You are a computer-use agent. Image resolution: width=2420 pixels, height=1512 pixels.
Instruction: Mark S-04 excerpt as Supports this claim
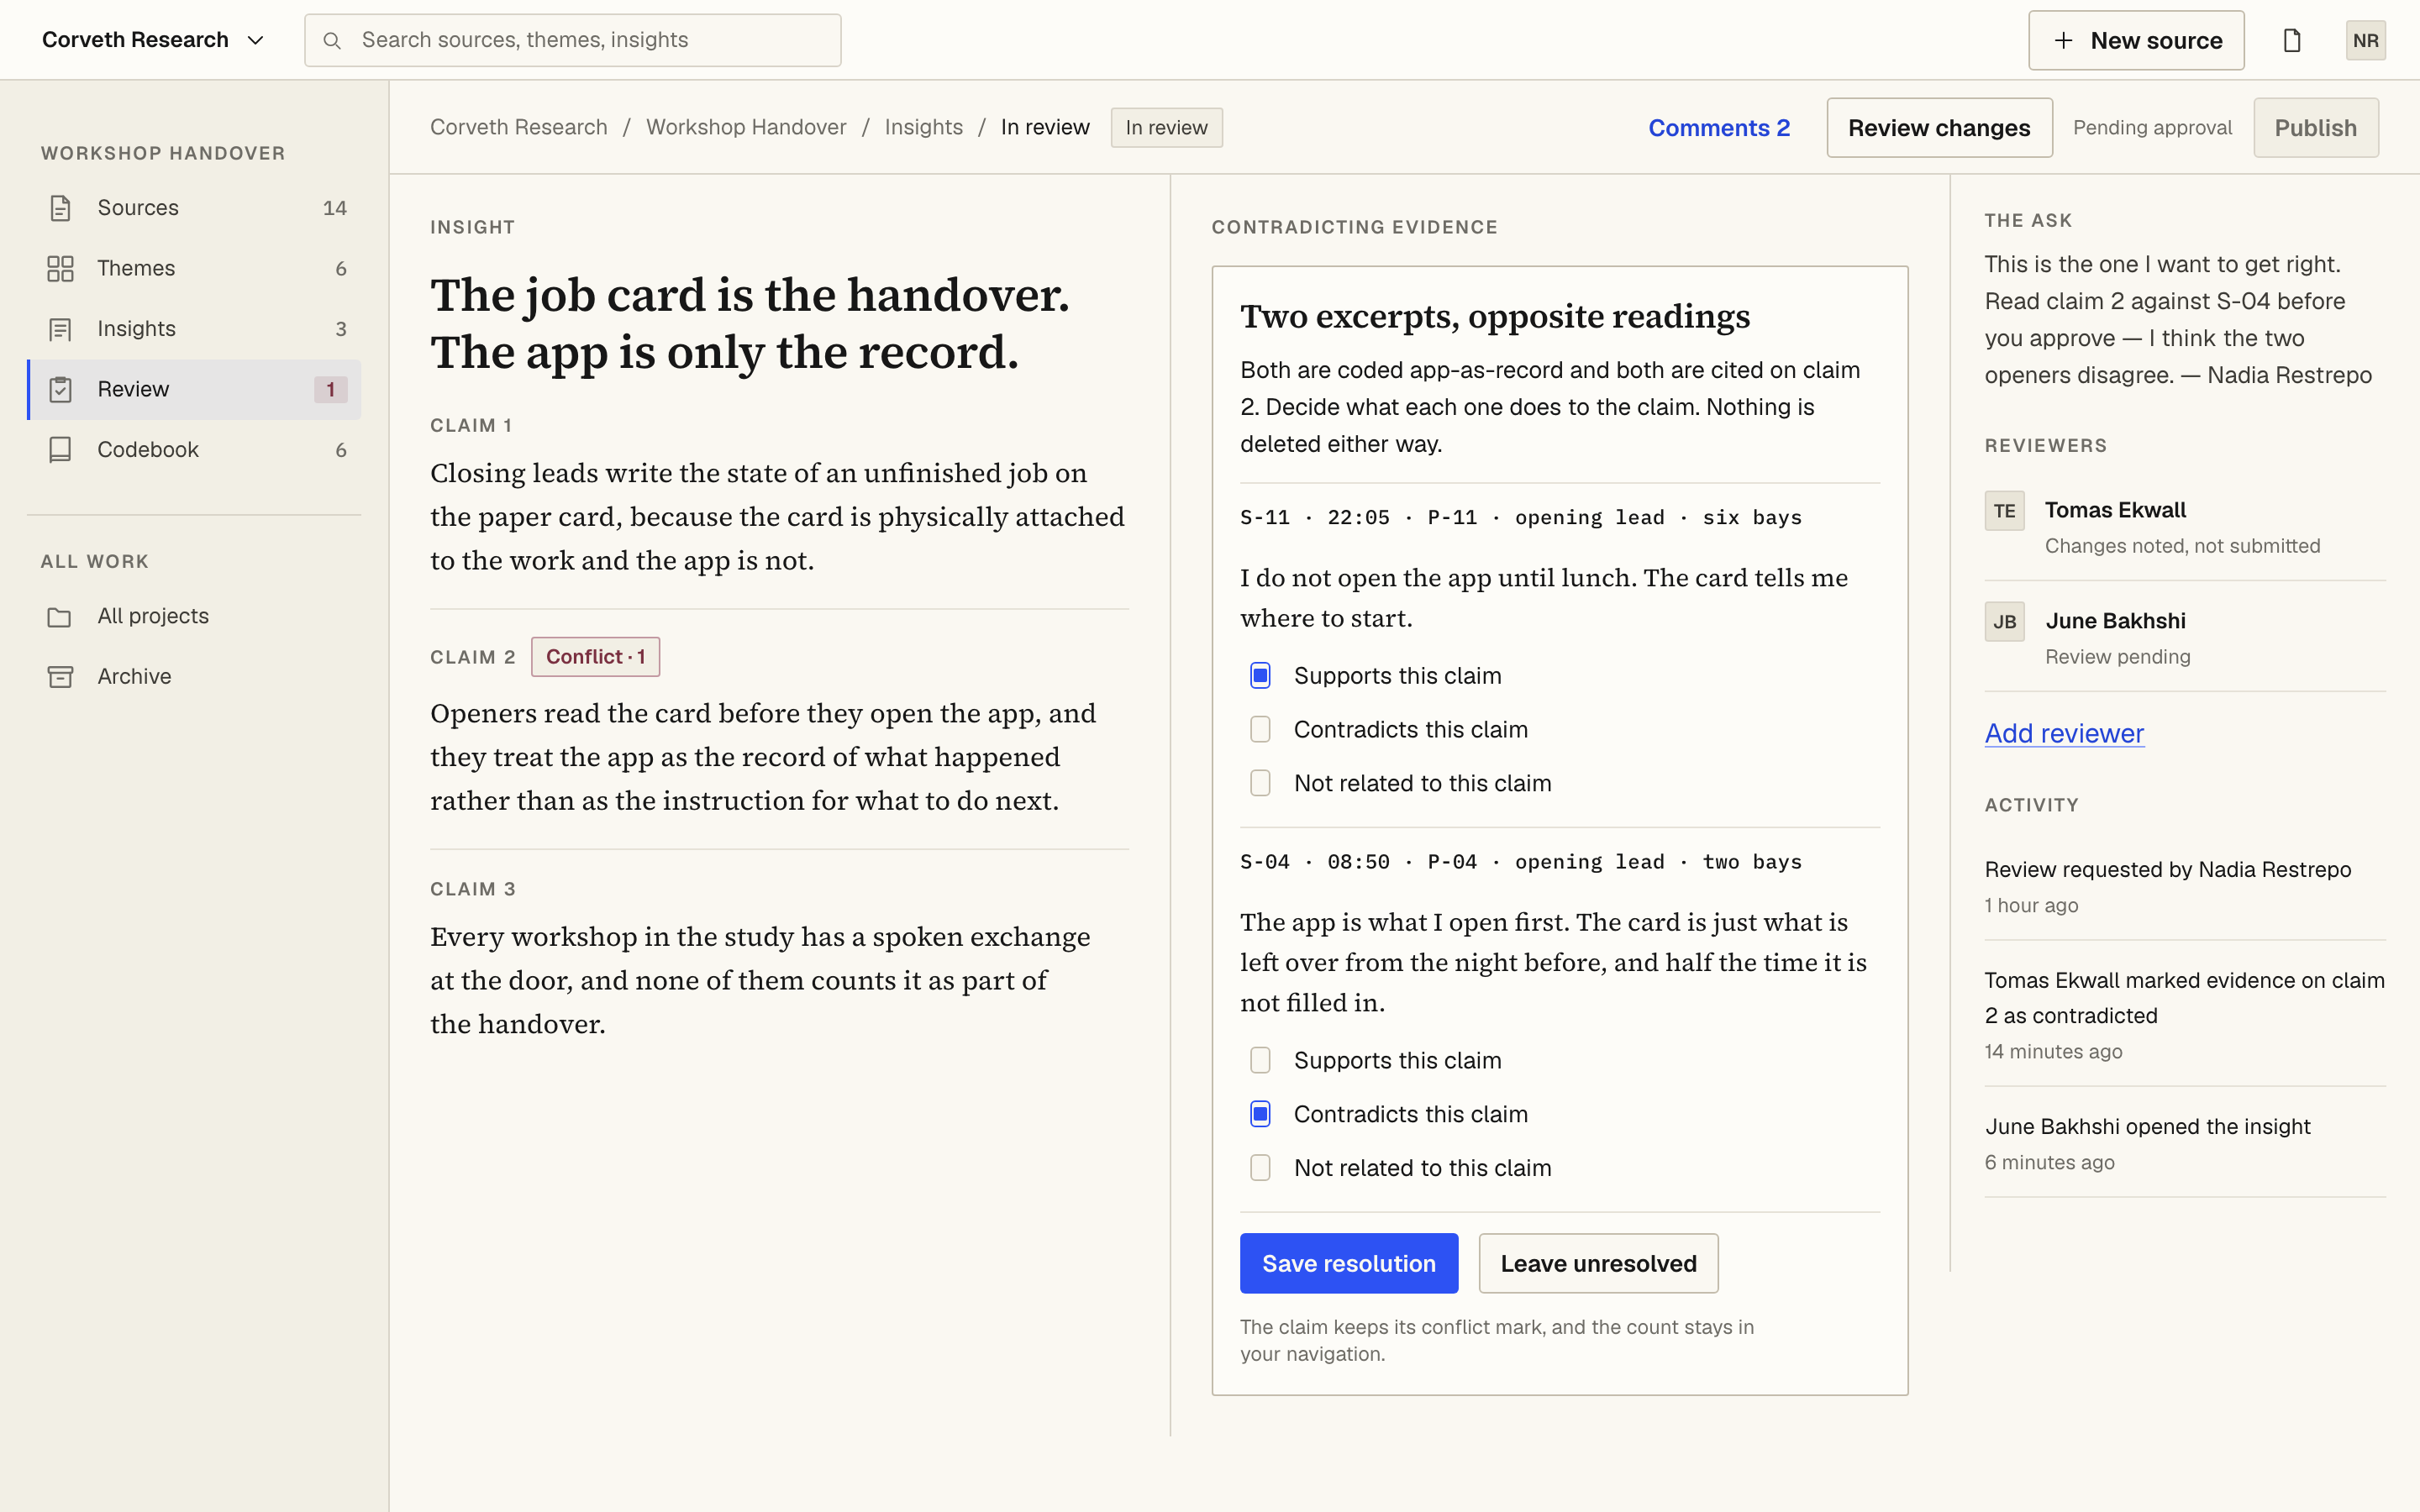point(1260,1060)
